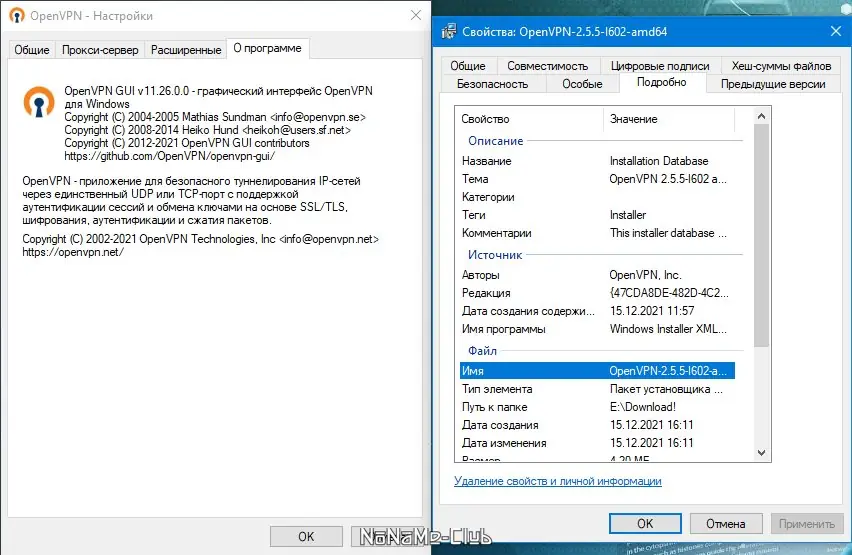This screenshot has width=852, height=555.
Task: Select the Путь к папке row
Action: (597, 407)
